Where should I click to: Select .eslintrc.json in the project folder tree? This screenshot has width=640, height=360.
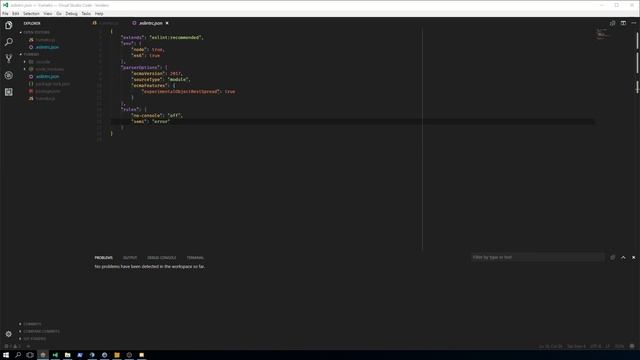(x=47, y=76)
